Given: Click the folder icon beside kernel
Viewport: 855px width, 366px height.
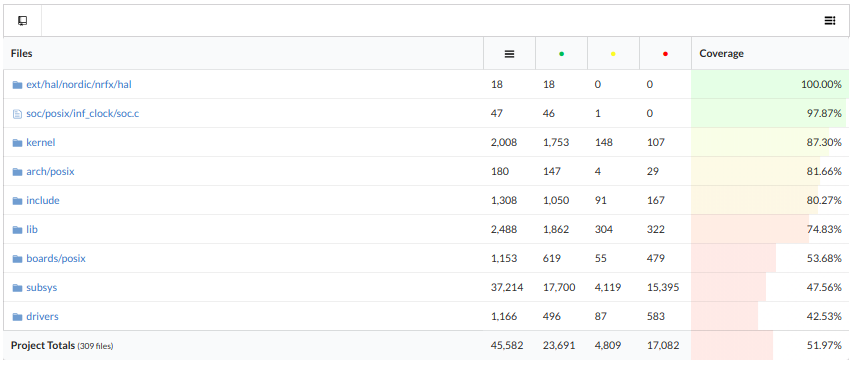Looking at the screenshot, I should 17,143.
